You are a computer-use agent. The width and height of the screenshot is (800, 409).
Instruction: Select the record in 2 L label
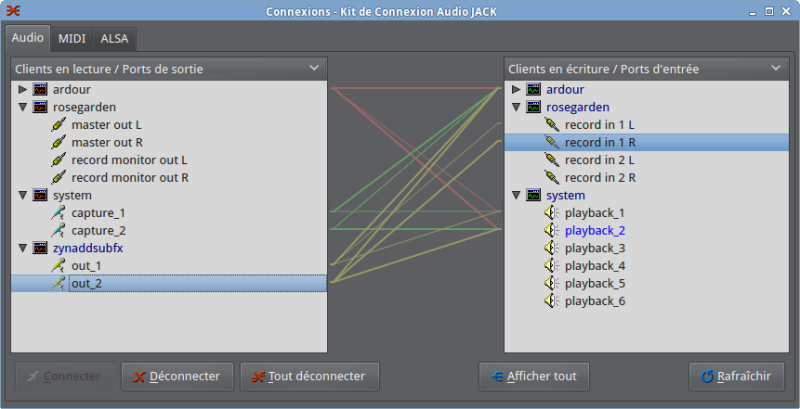tap(599, 160)
